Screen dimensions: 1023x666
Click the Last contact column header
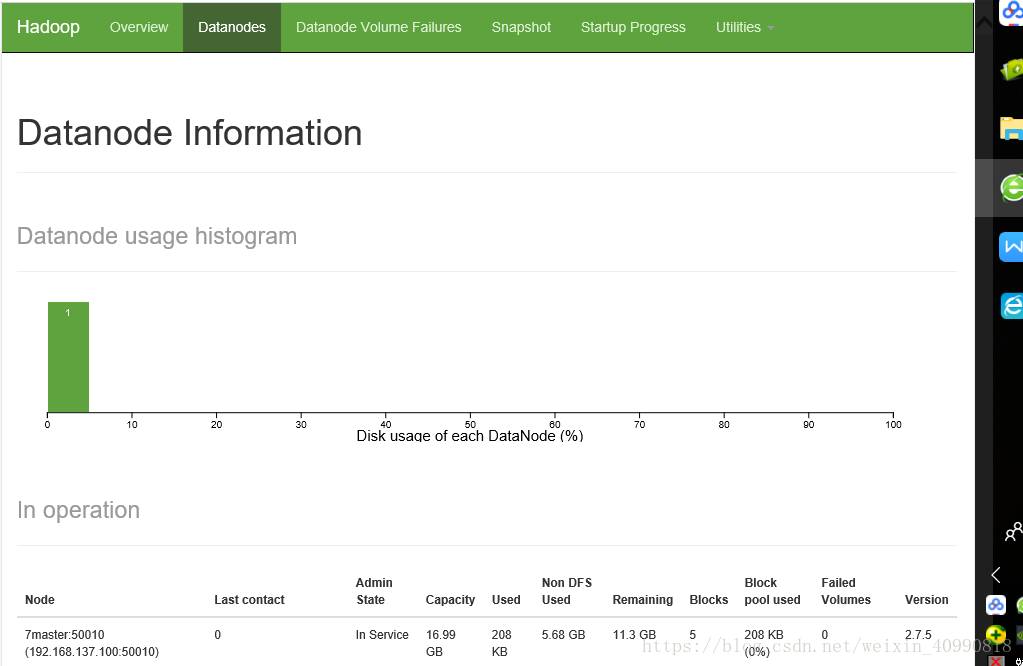tap(249, 599)
